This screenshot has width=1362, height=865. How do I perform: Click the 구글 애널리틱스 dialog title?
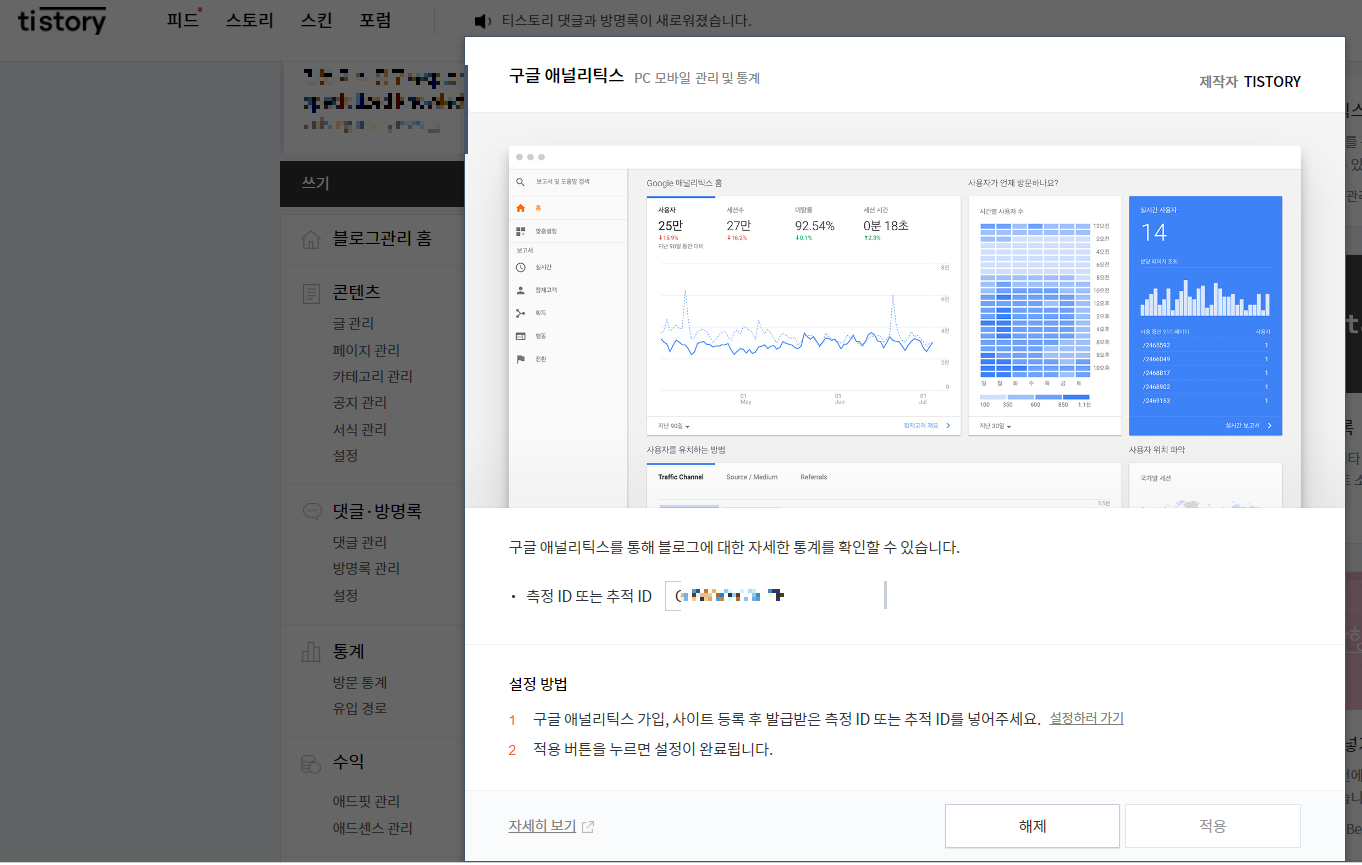pos(566,76)
